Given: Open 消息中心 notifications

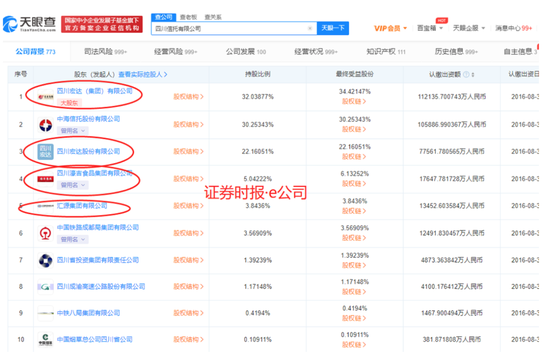Looking at the screenshot, I should click(x=514, y=28).
